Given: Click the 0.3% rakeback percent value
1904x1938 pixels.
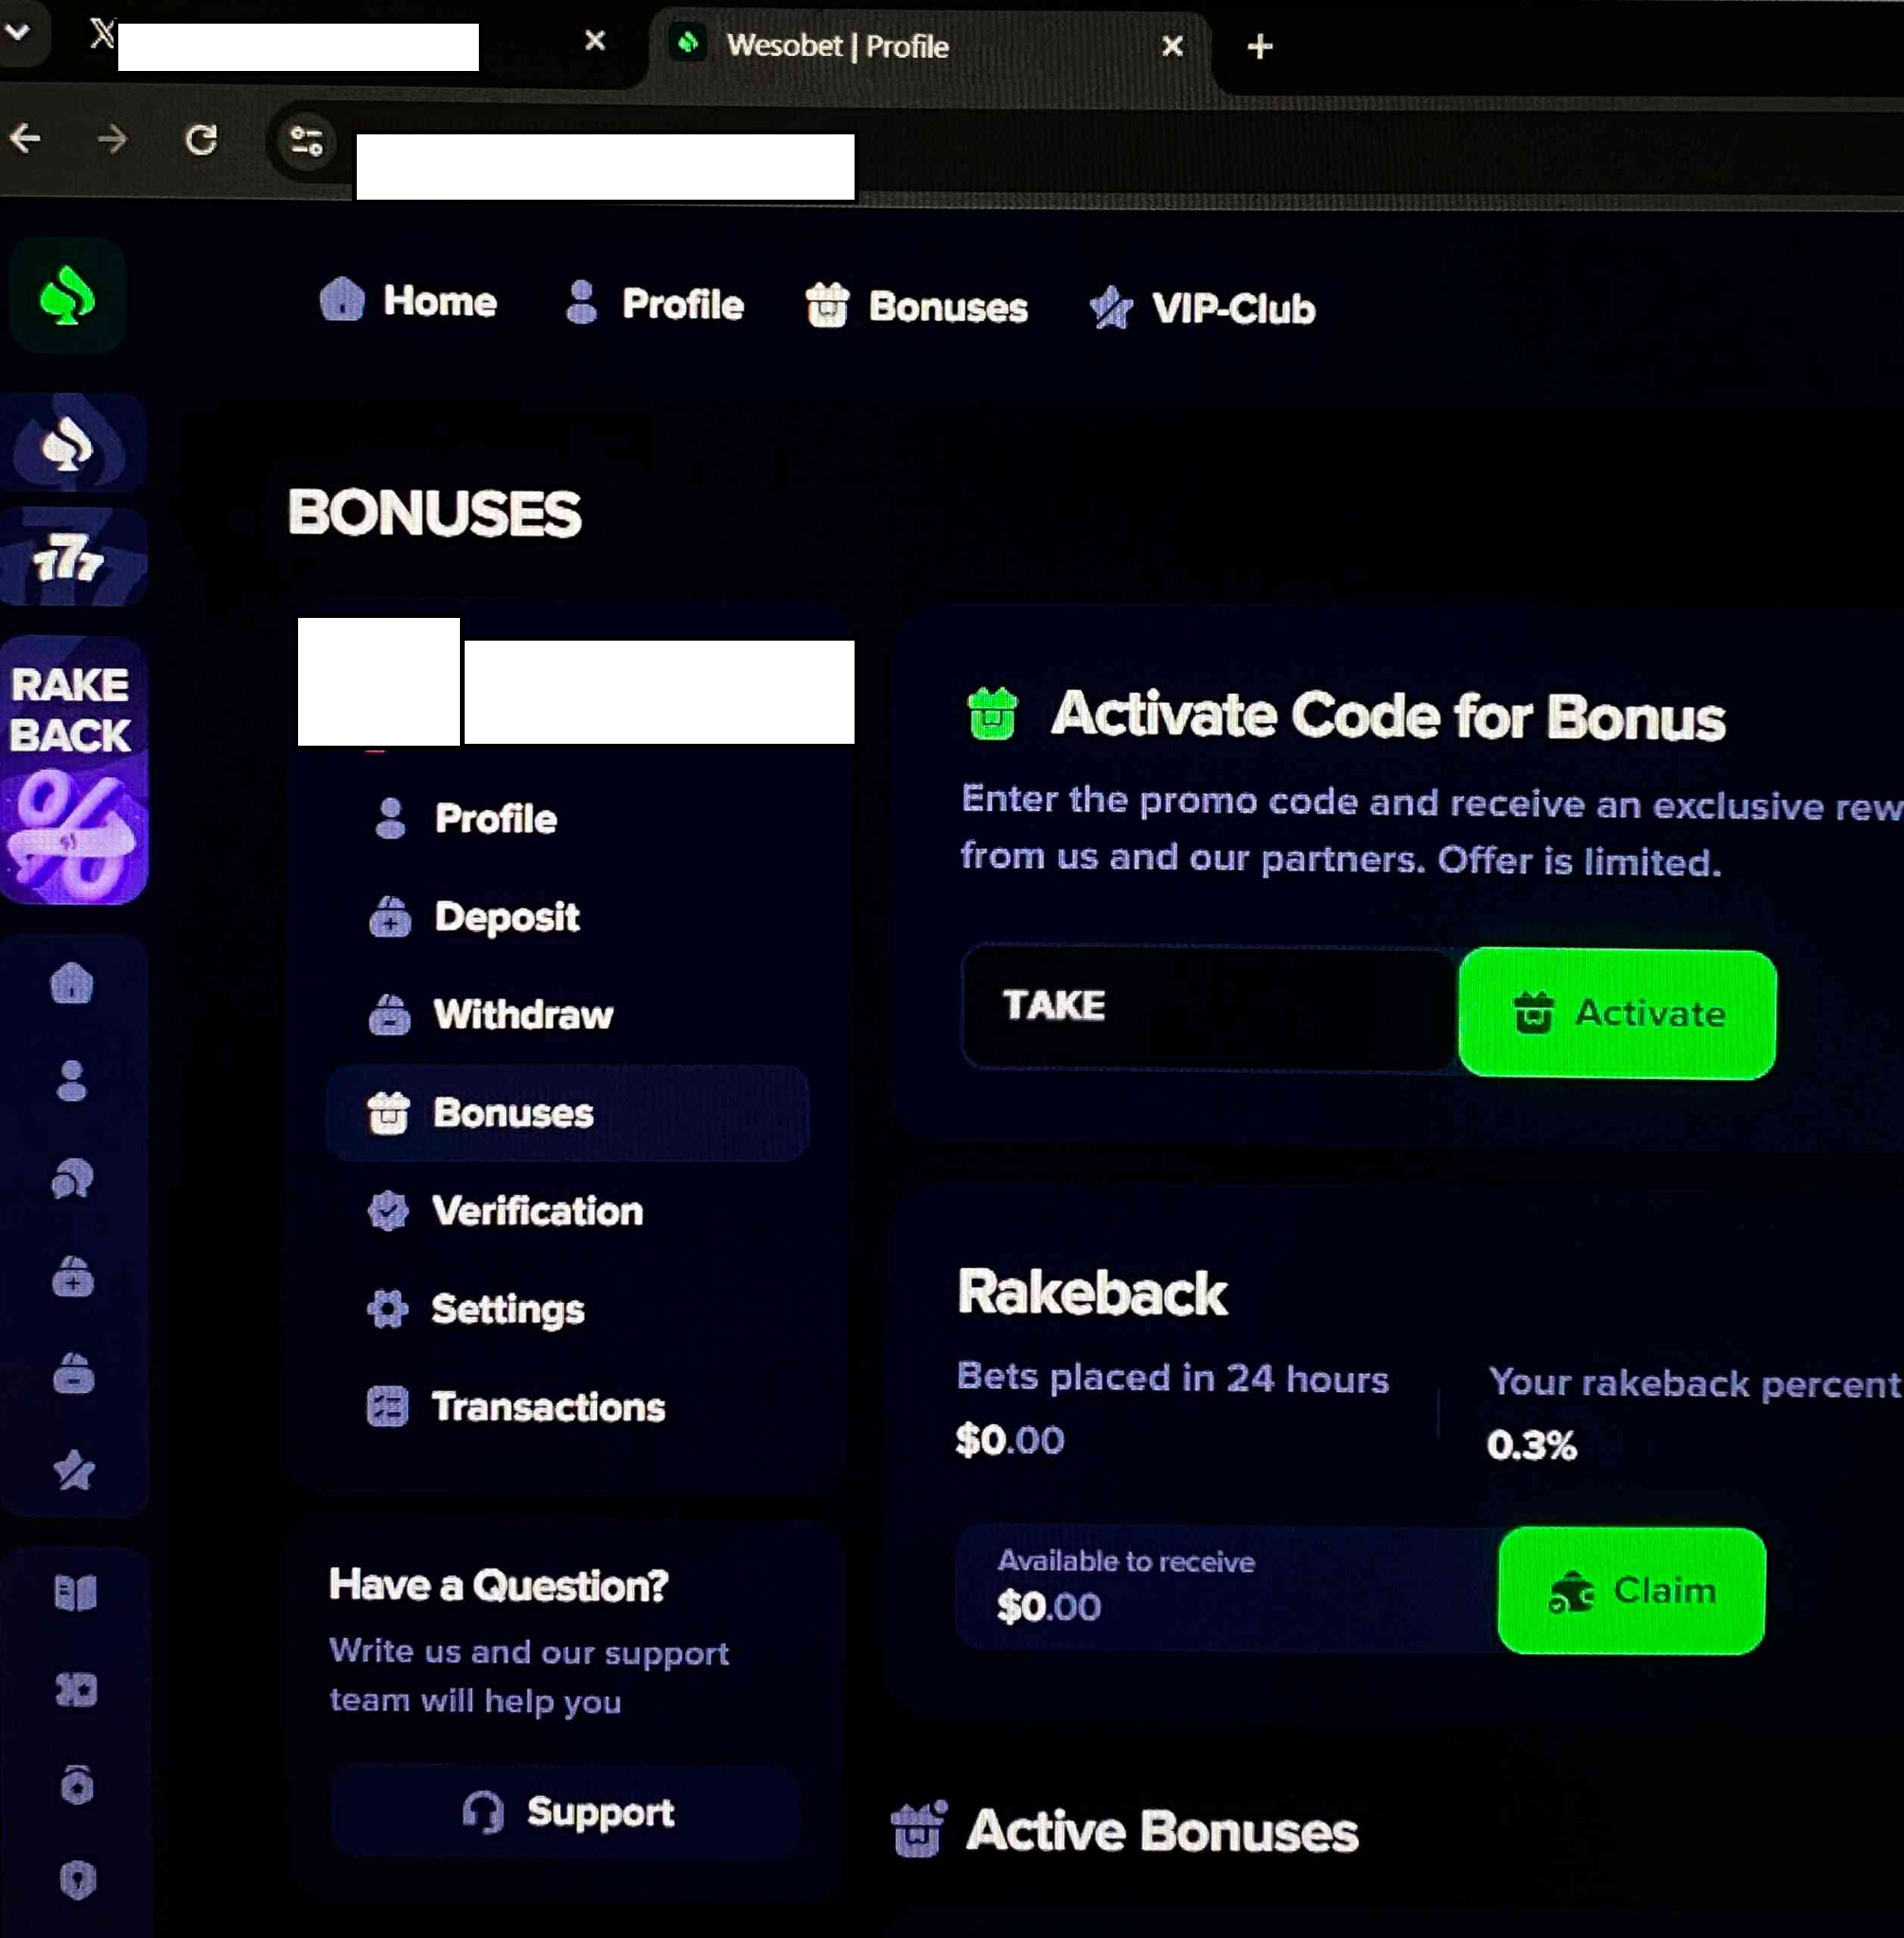Looking at the screenshot, I should click(x=1532, y=1445).
